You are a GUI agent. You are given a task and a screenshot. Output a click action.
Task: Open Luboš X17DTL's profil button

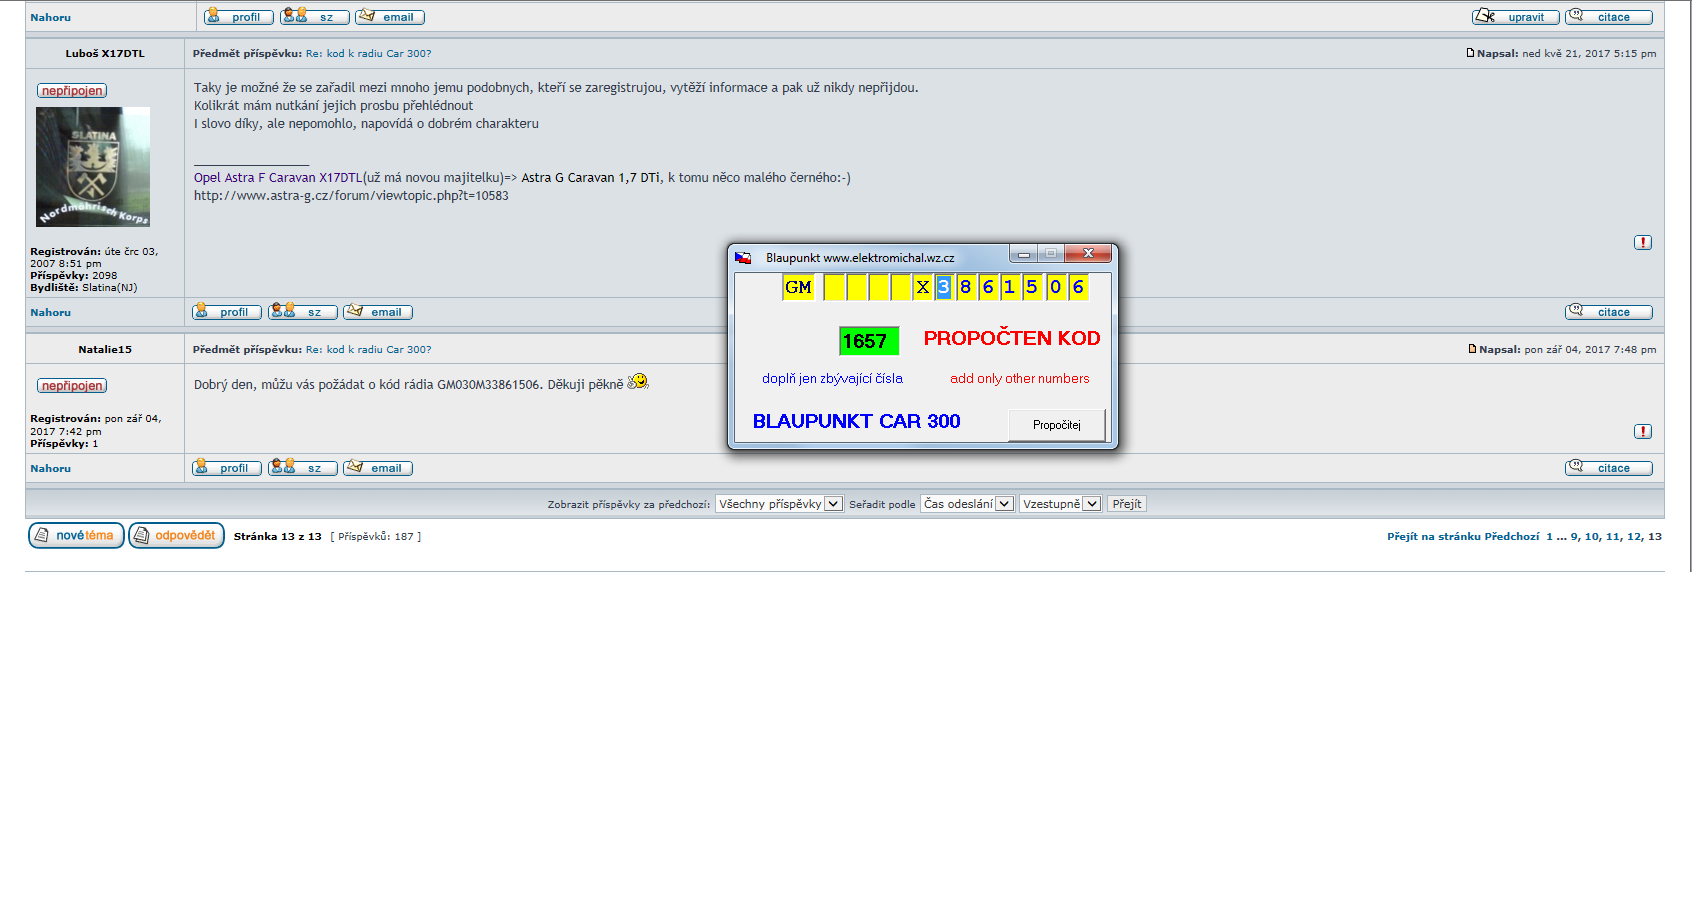pyautogui.click(x=227, y=312)
